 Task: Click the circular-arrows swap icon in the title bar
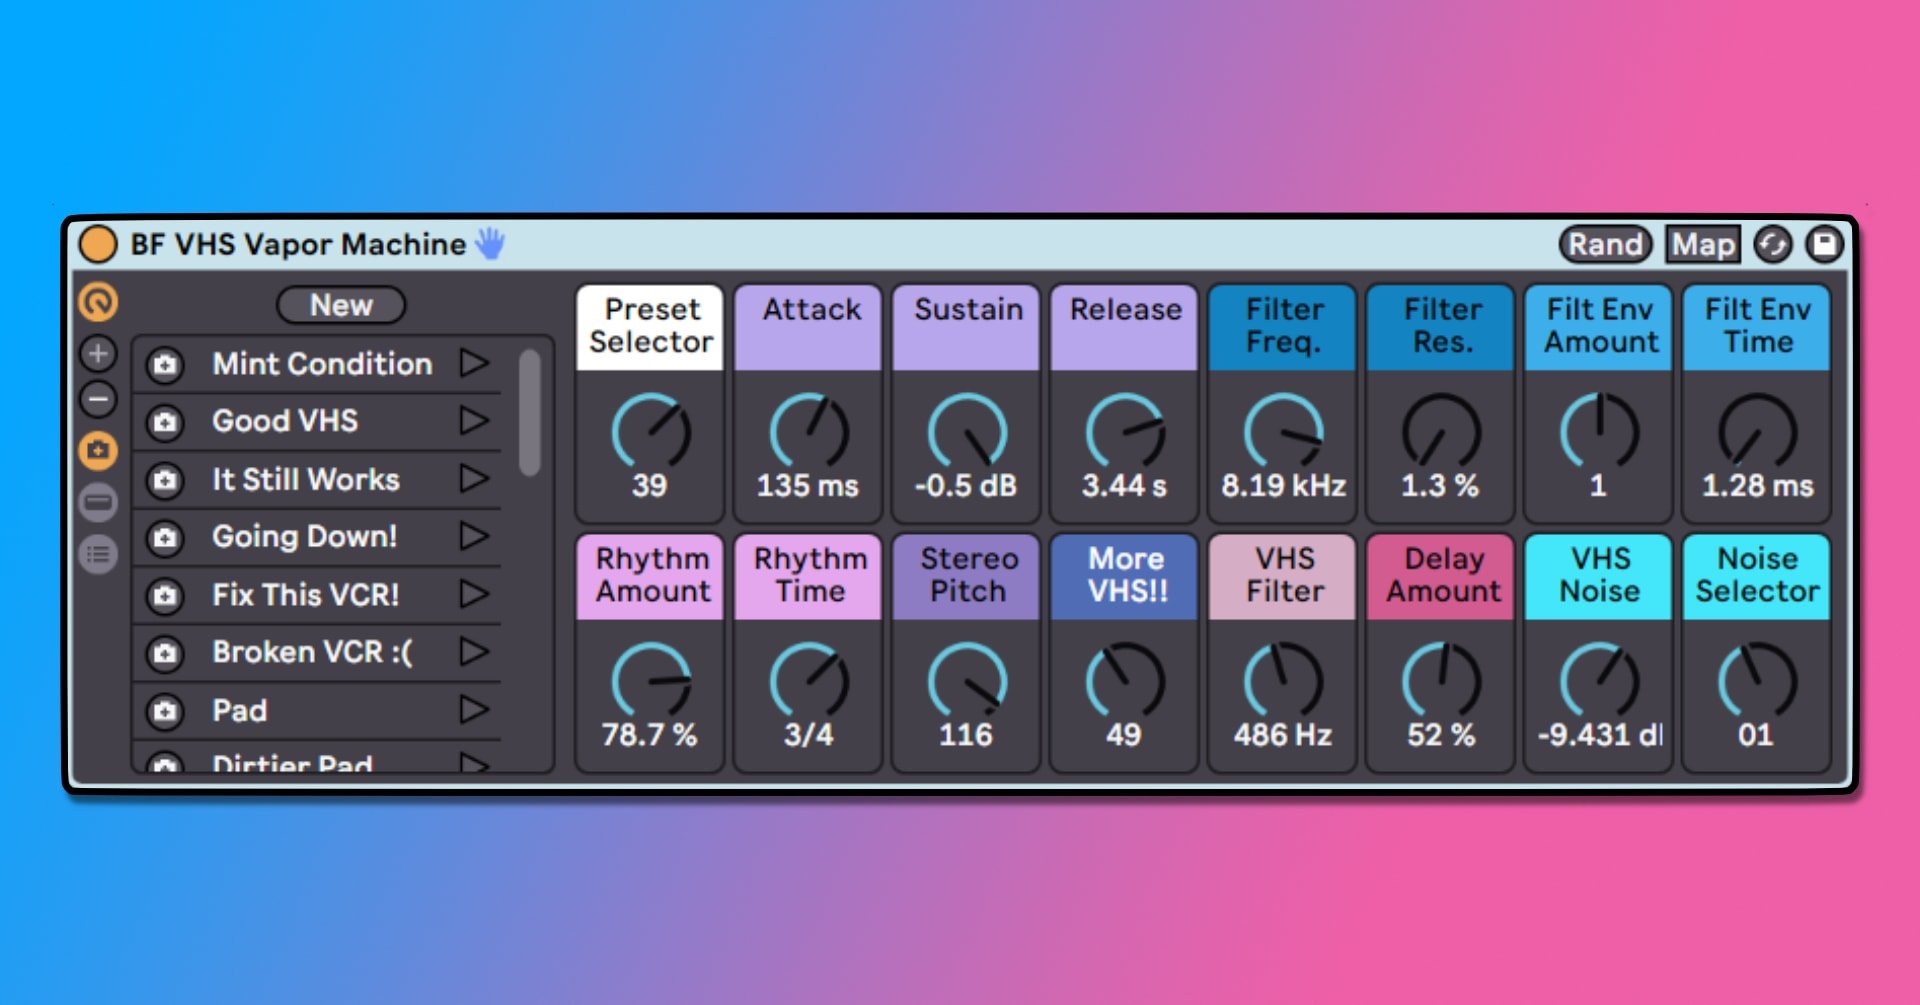tap(1773, 244)
